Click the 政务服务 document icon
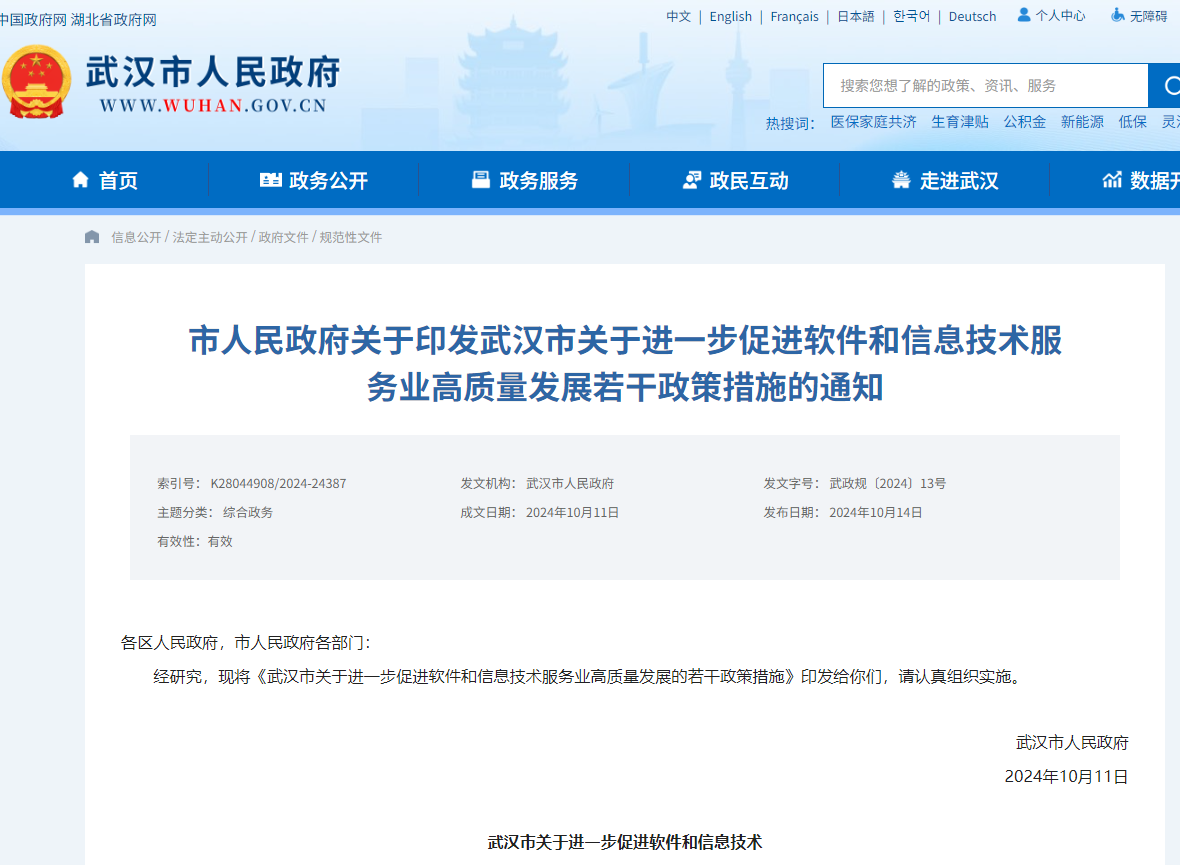 482,178
